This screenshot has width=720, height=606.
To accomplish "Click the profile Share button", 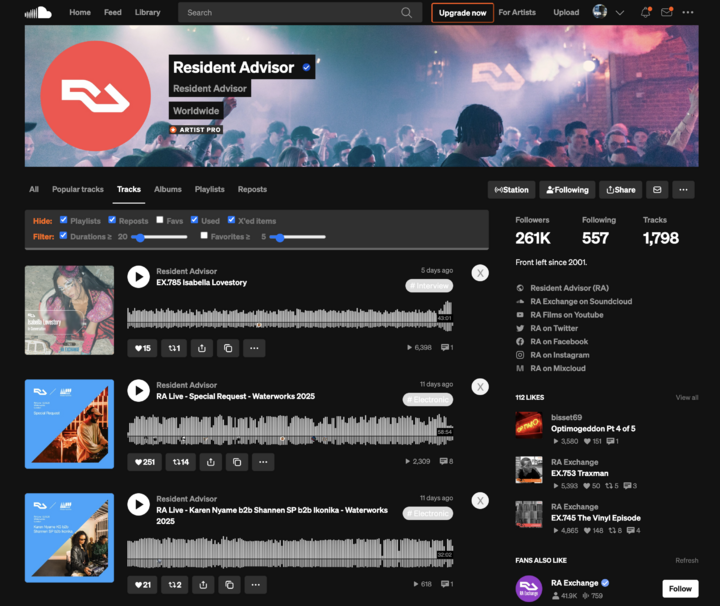I will 620,190.
